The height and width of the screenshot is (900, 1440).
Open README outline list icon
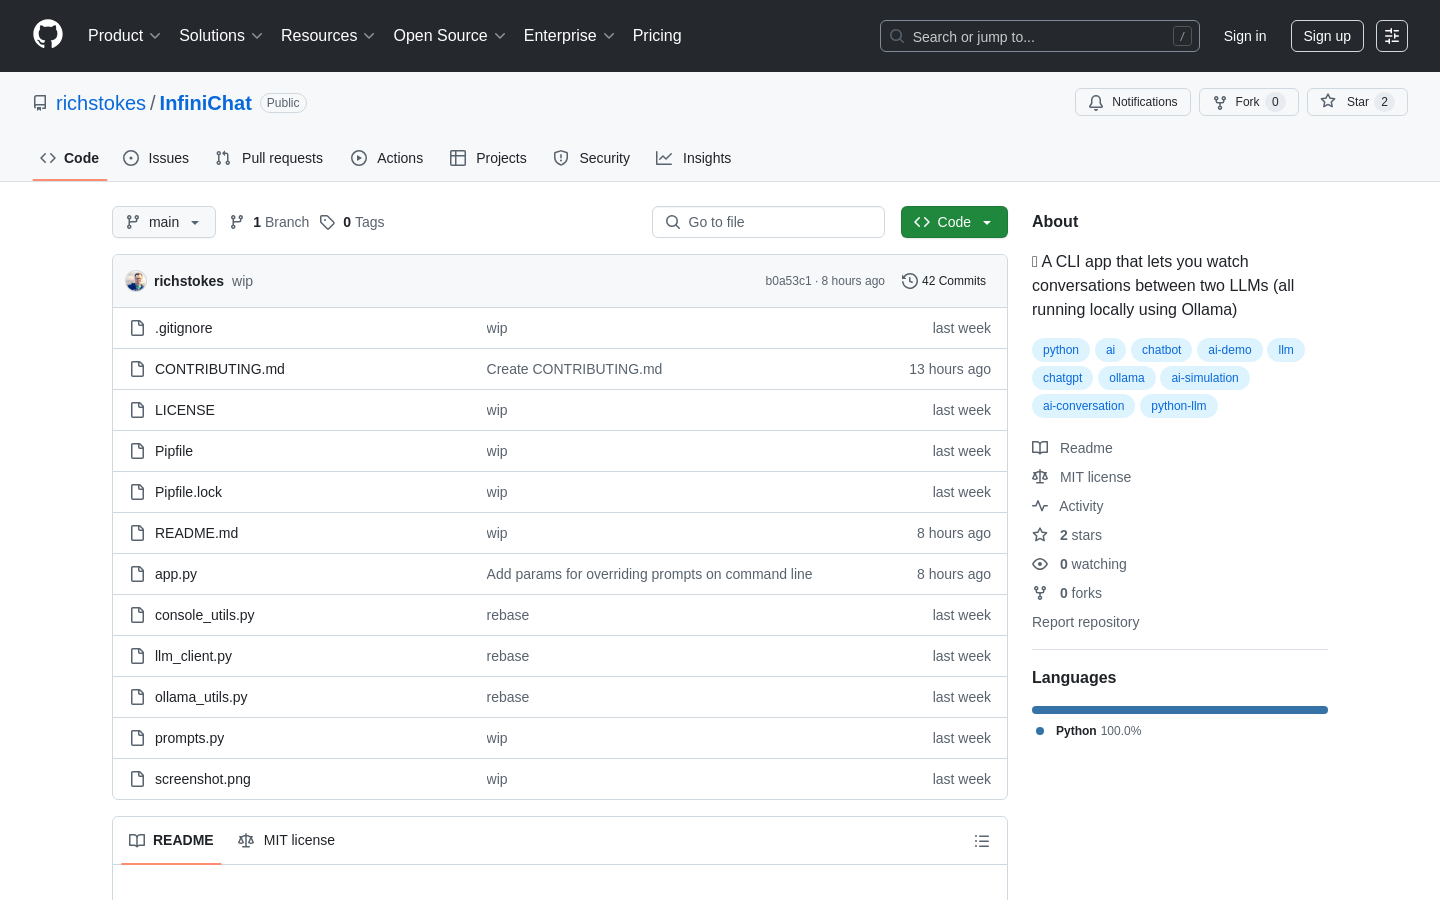[982, 841]
